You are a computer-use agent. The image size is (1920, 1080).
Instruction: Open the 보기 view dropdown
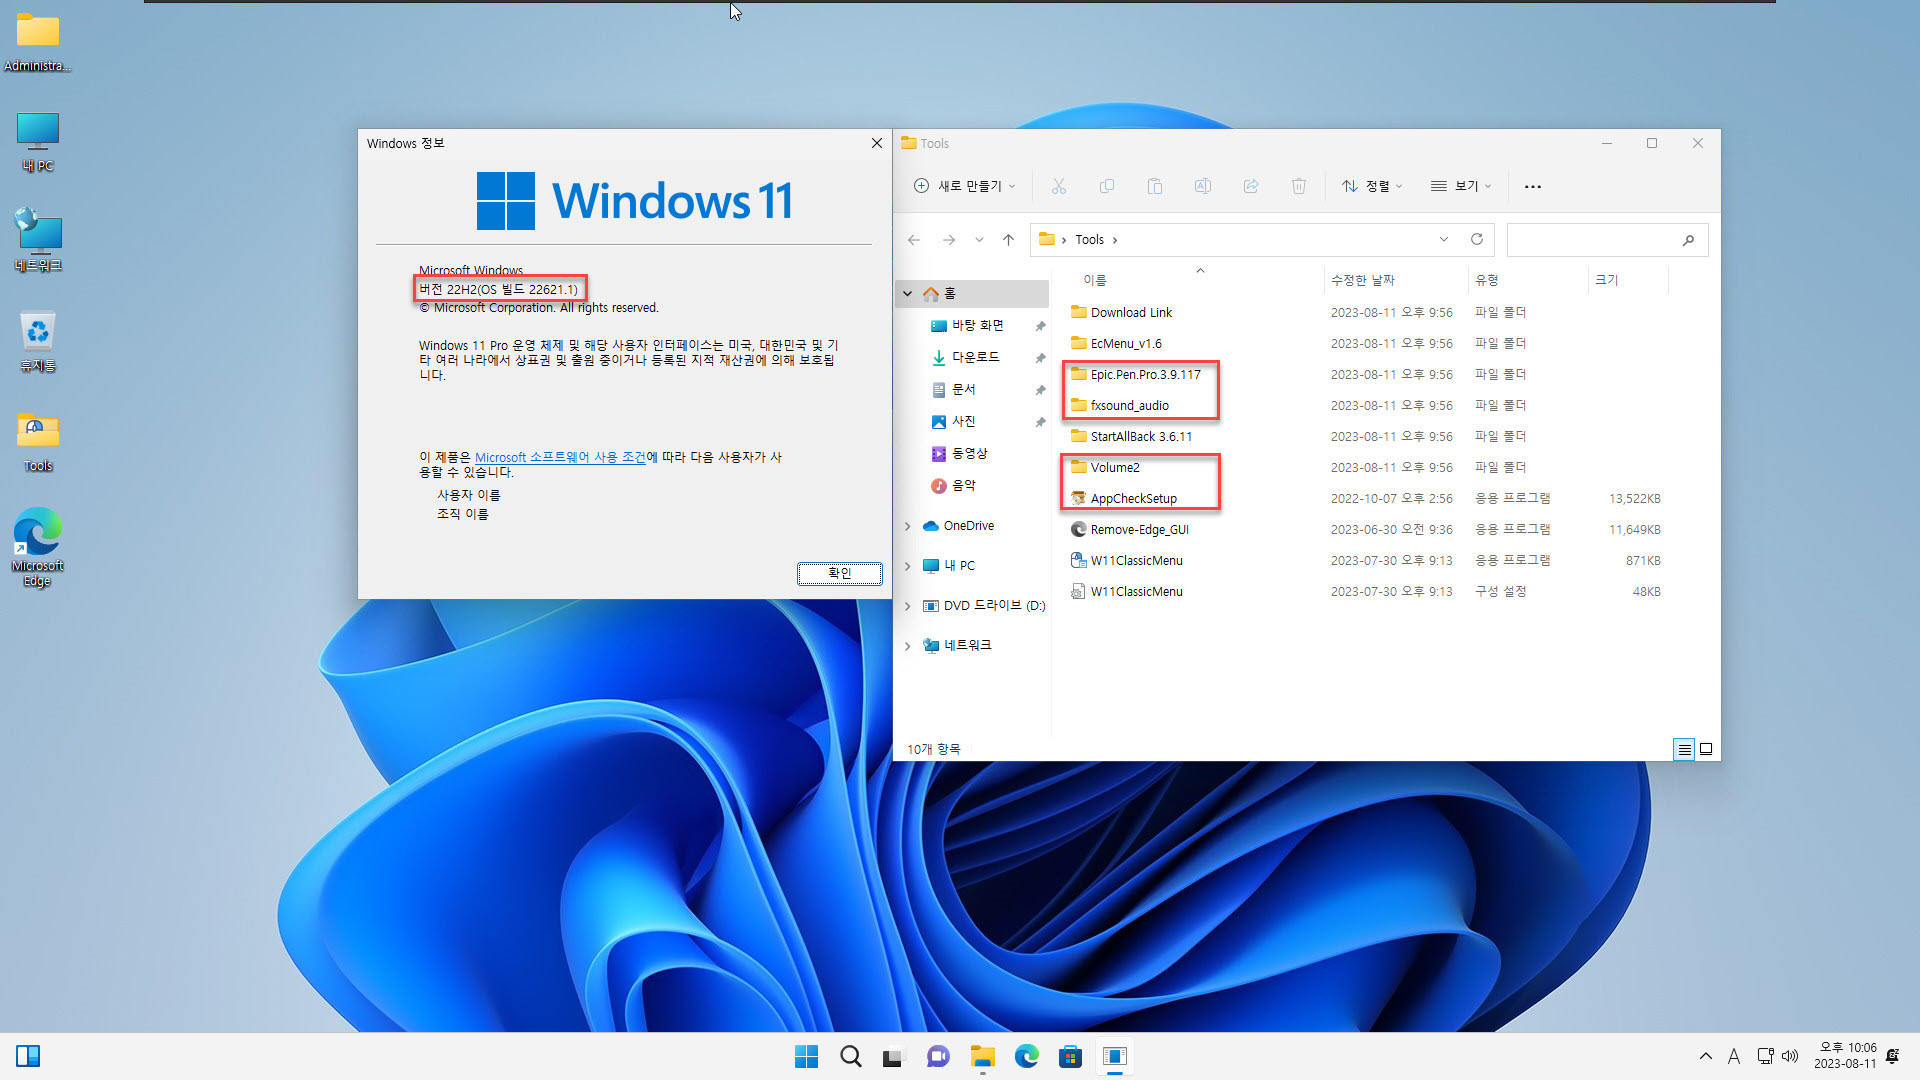(x=1461, y=186)
